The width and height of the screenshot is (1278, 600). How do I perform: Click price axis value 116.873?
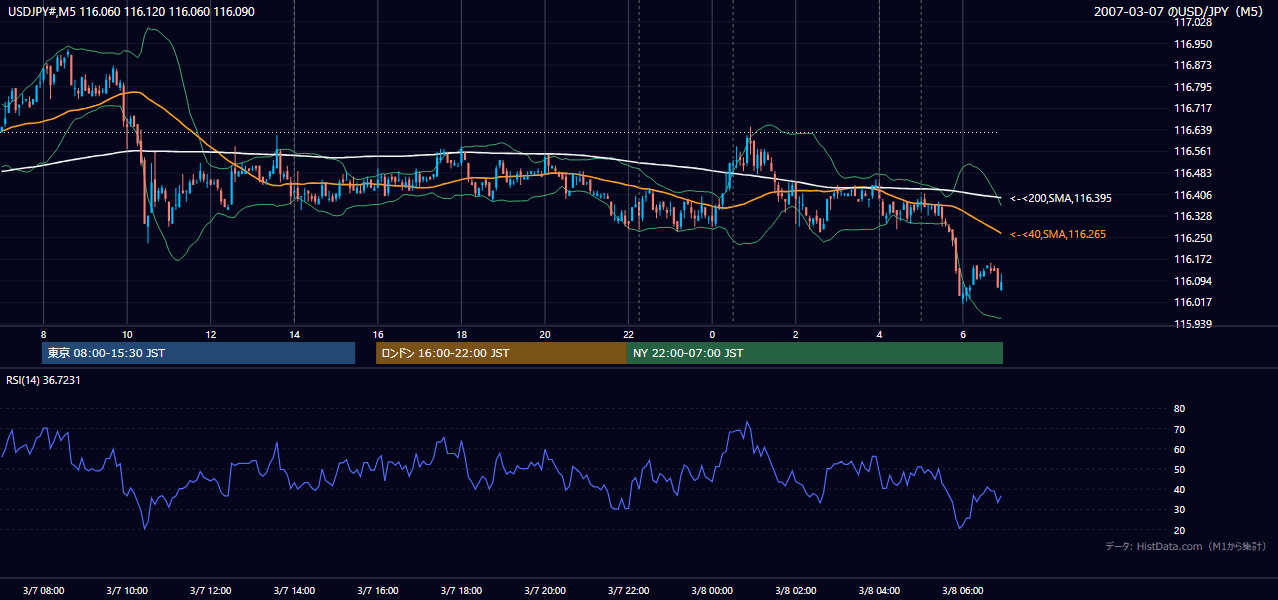coord(1193,65)
